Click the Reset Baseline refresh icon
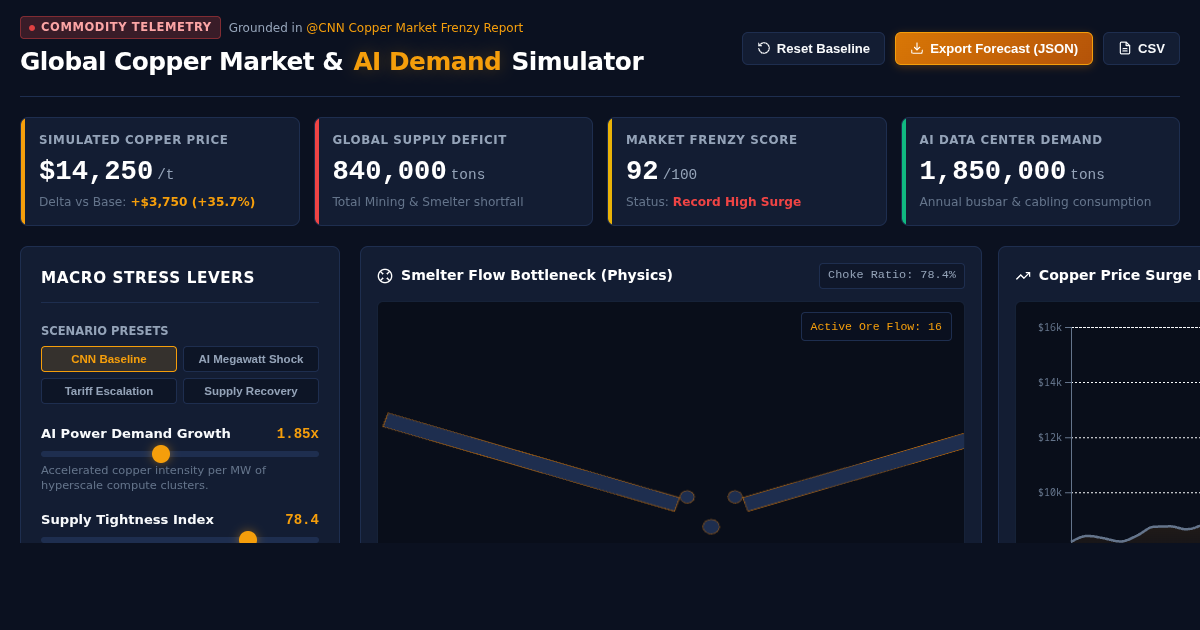 [x=764, y=48]
